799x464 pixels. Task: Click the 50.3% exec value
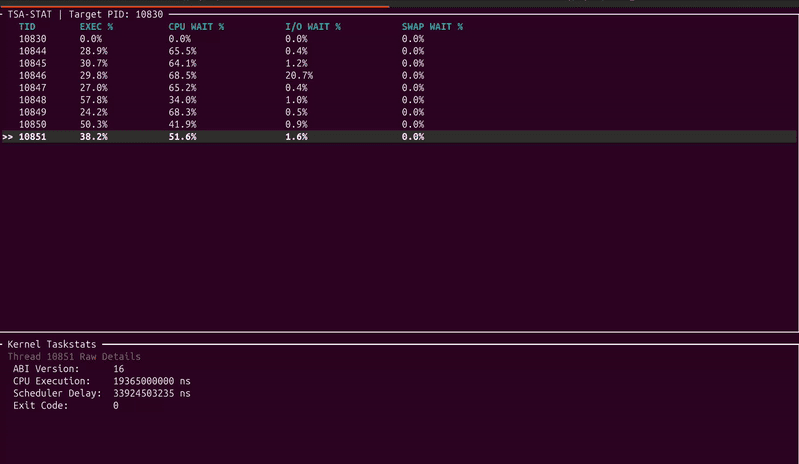pos(93,124)
